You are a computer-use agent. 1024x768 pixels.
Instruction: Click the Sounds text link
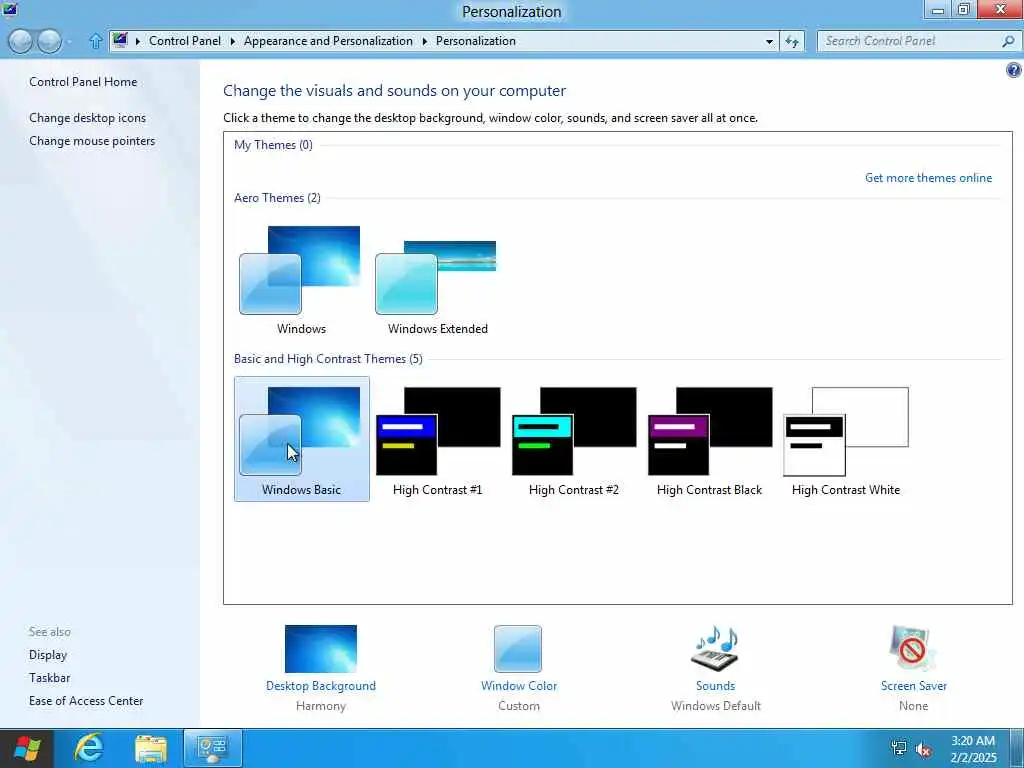(715, 686)
